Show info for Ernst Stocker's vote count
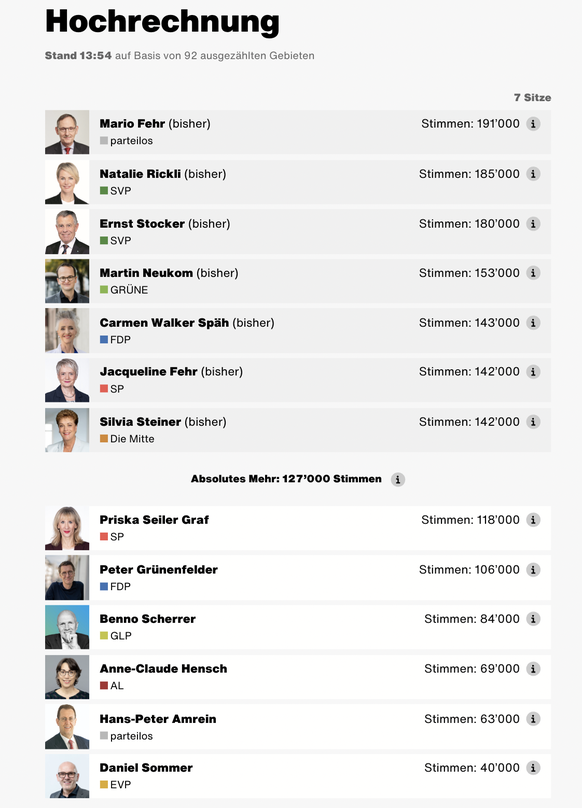The image size is (582, 808). pos(533,224)
